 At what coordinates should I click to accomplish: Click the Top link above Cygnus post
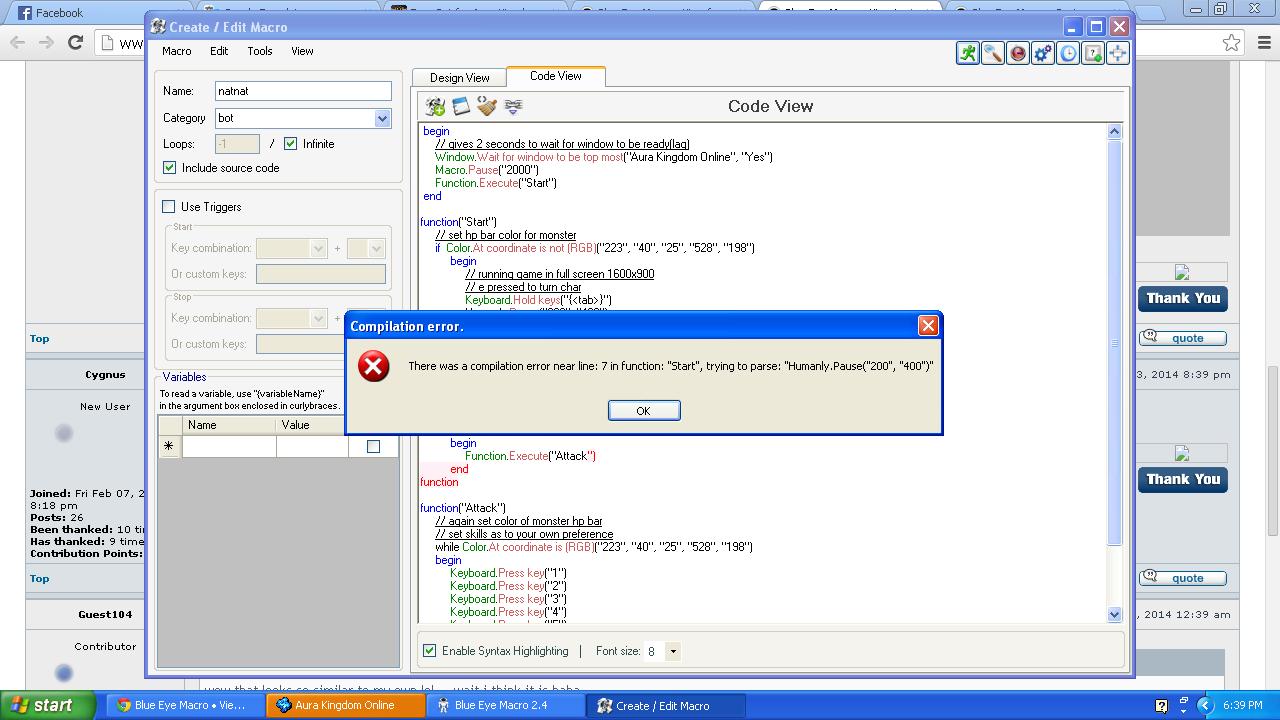click(x=39, y=339)
